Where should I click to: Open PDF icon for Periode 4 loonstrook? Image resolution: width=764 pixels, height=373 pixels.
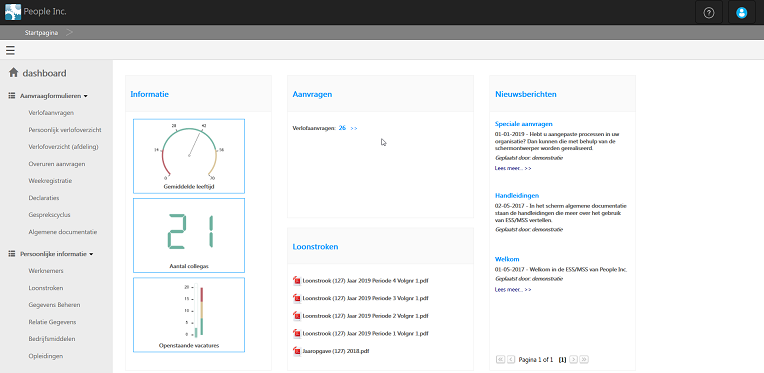click(x=297, y=280)
